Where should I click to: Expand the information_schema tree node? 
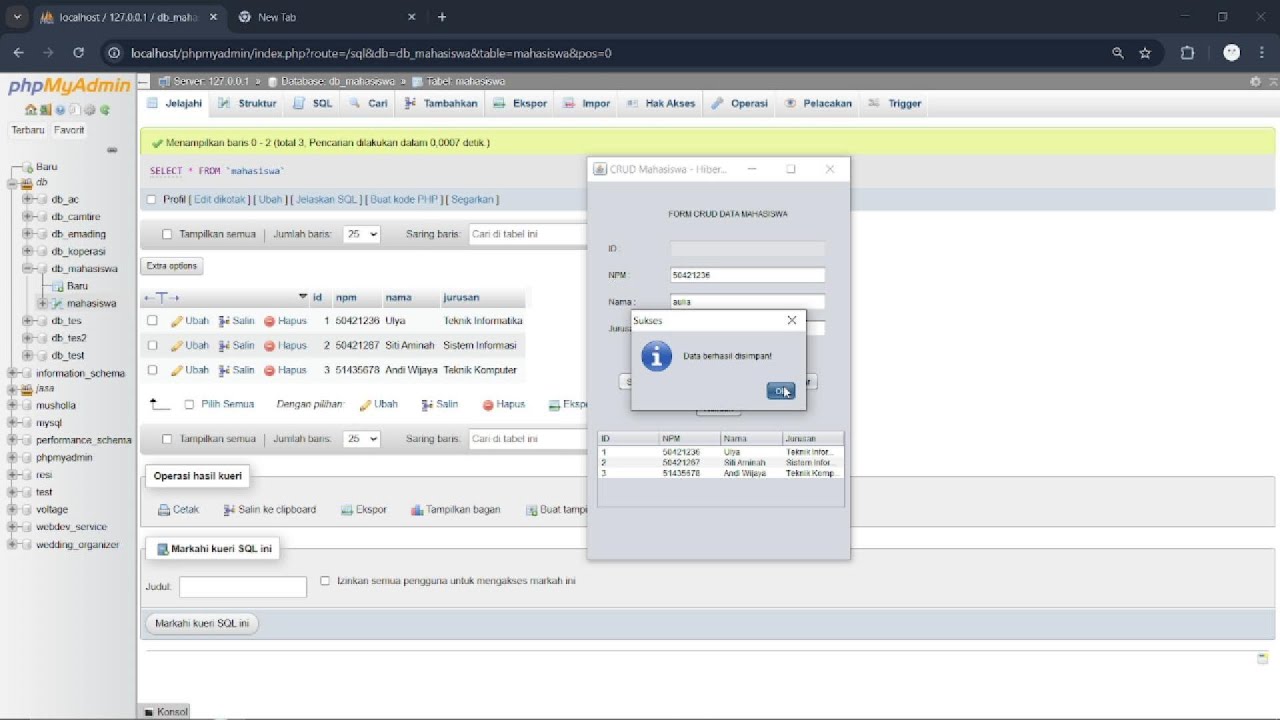12,373
